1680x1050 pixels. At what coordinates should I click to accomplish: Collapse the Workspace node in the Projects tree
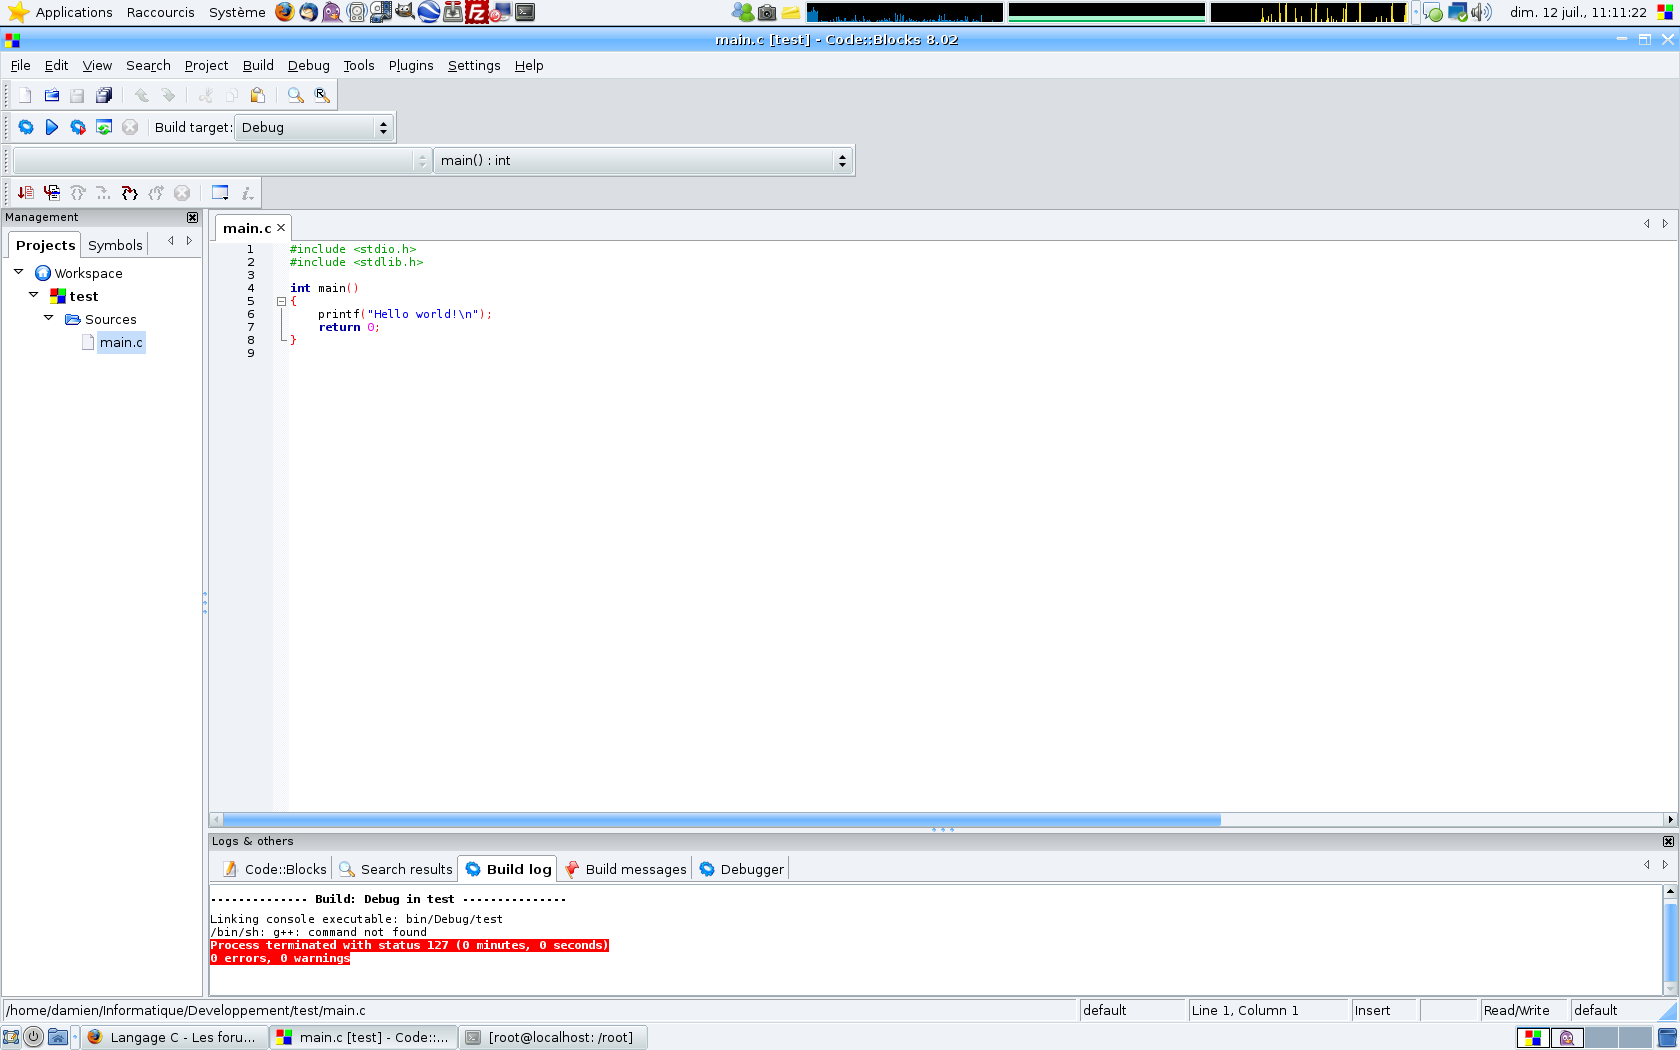click(18, 271)
